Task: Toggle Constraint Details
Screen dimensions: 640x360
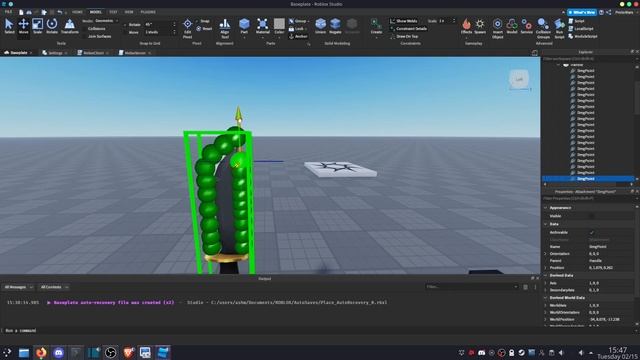Action: coord(408,29)
